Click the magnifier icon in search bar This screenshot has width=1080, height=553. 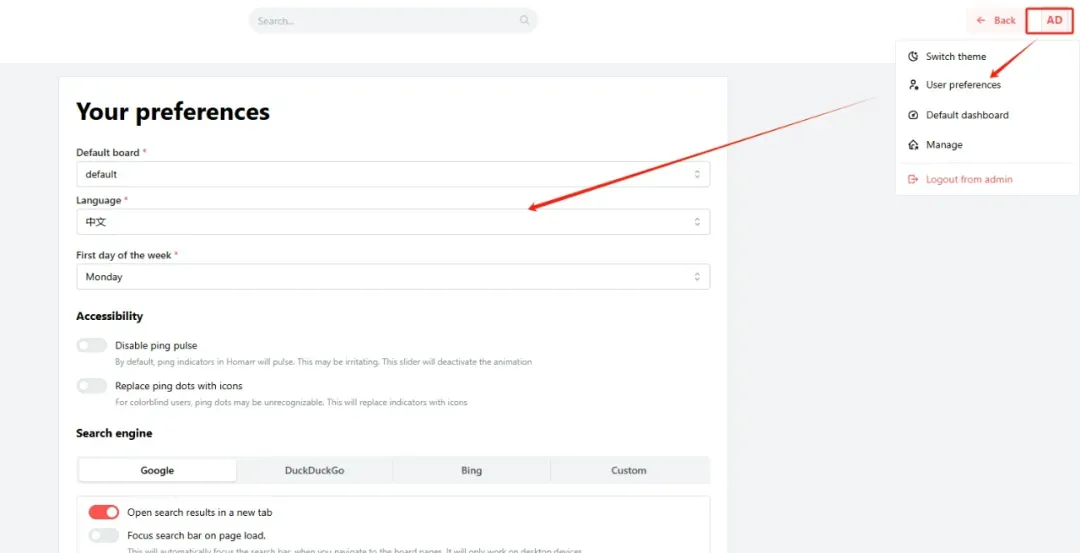tap(525, 21)
